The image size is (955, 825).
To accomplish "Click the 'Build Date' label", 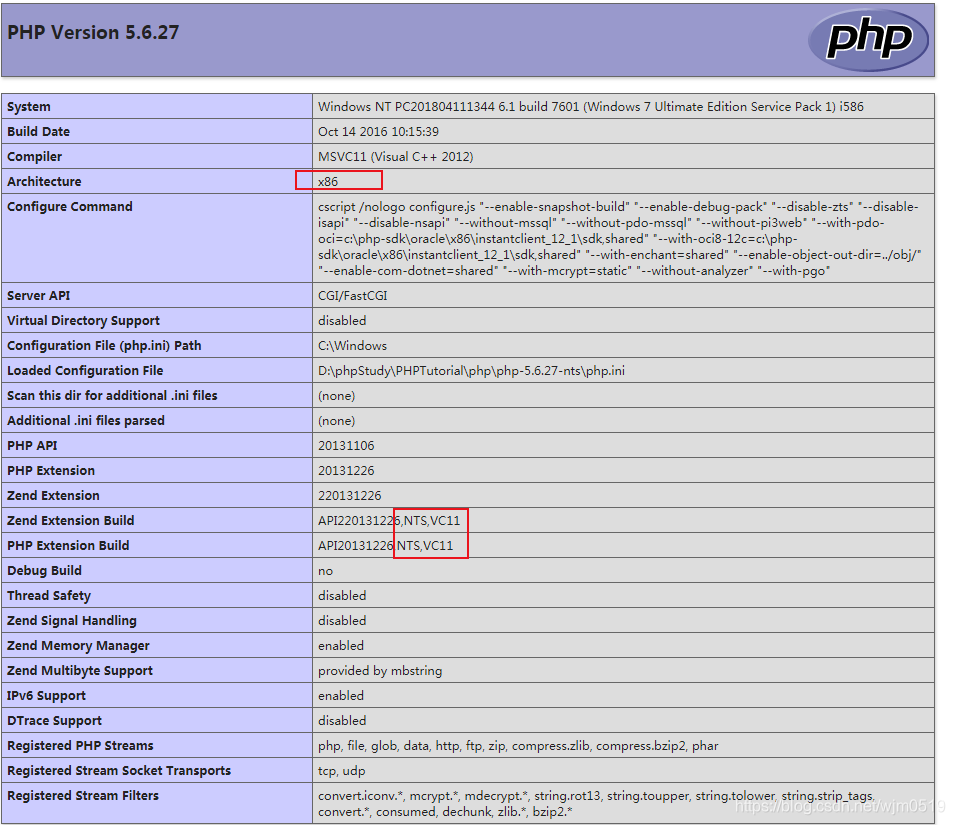I will point(38,132).
